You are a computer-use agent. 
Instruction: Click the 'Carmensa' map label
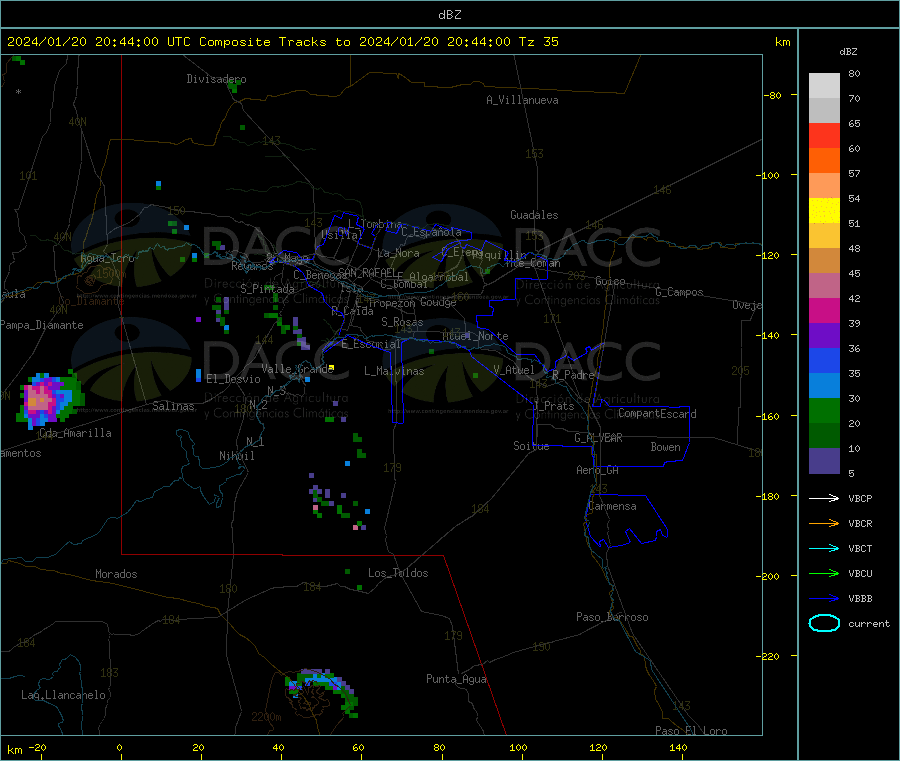click(x=612, y=506)
